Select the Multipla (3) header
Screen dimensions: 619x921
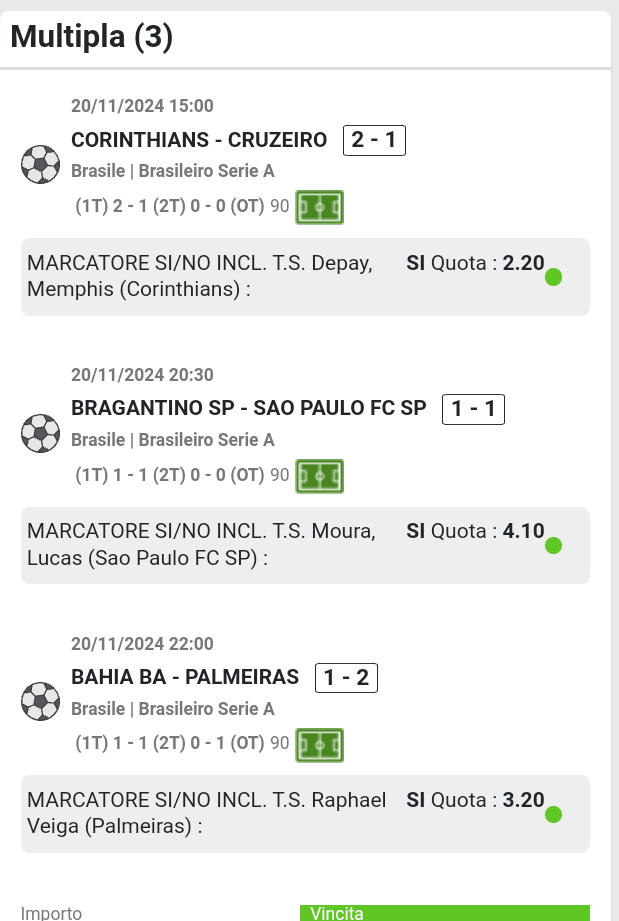tap(92, 38)
